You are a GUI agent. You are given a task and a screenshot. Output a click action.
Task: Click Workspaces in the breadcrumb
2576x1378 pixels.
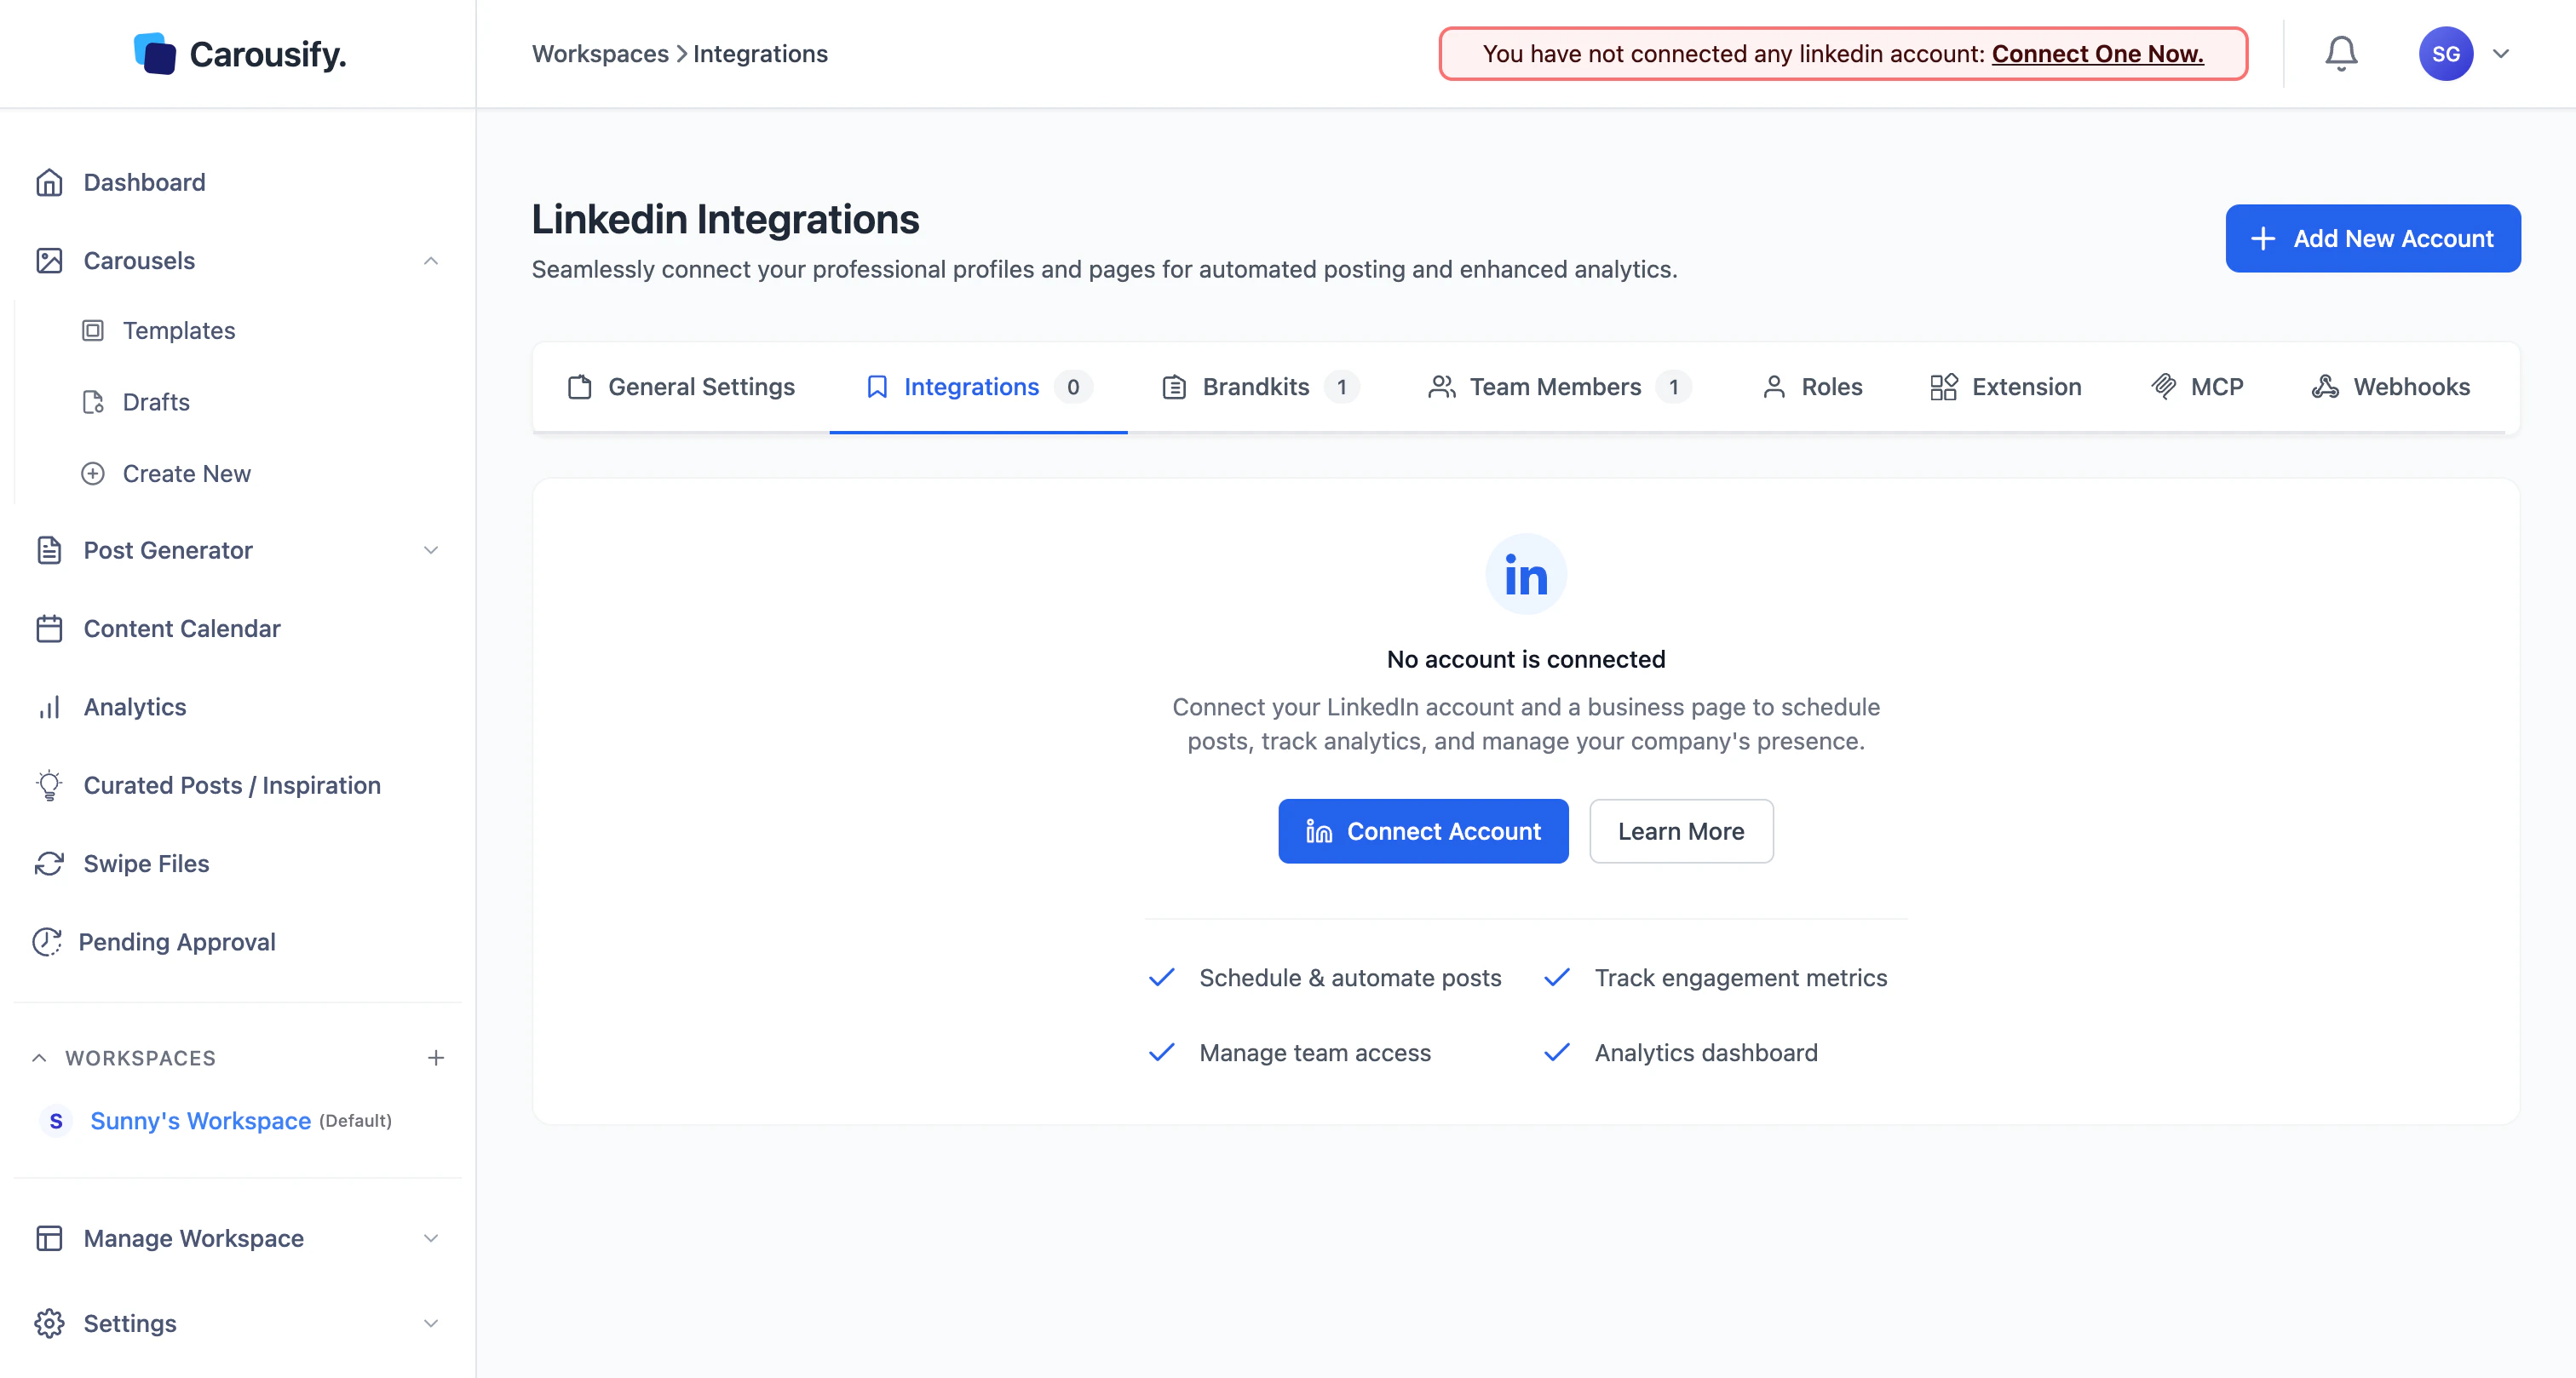(x=600, y=54)
